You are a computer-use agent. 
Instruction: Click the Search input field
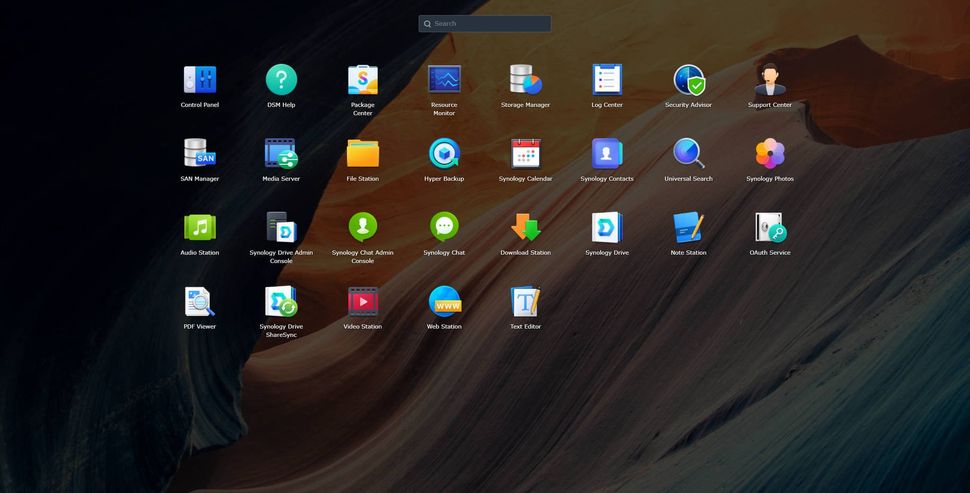coord(484,24)
